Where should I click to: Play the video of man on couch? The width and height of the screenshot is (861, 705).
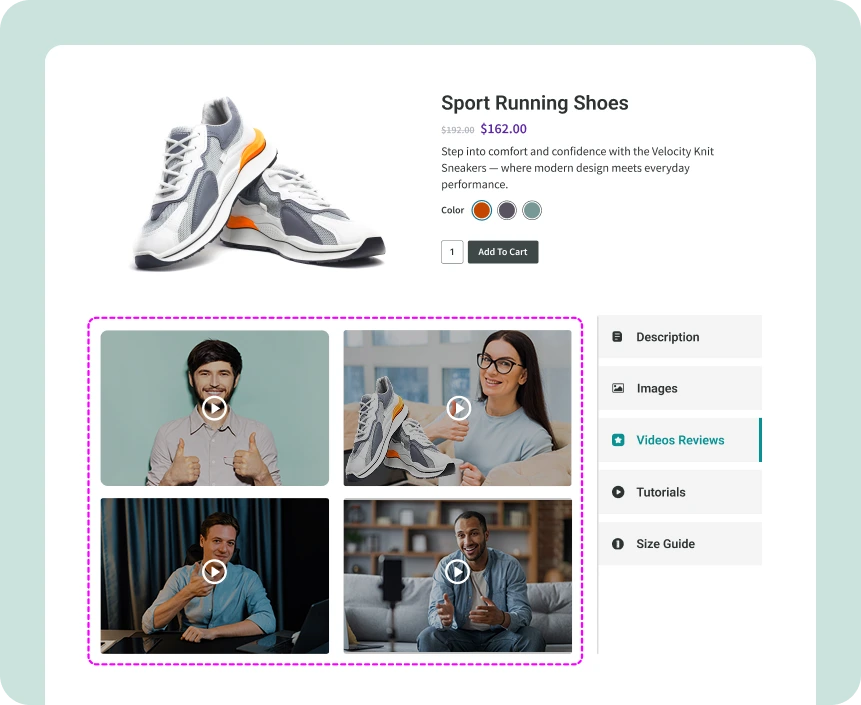457,571
